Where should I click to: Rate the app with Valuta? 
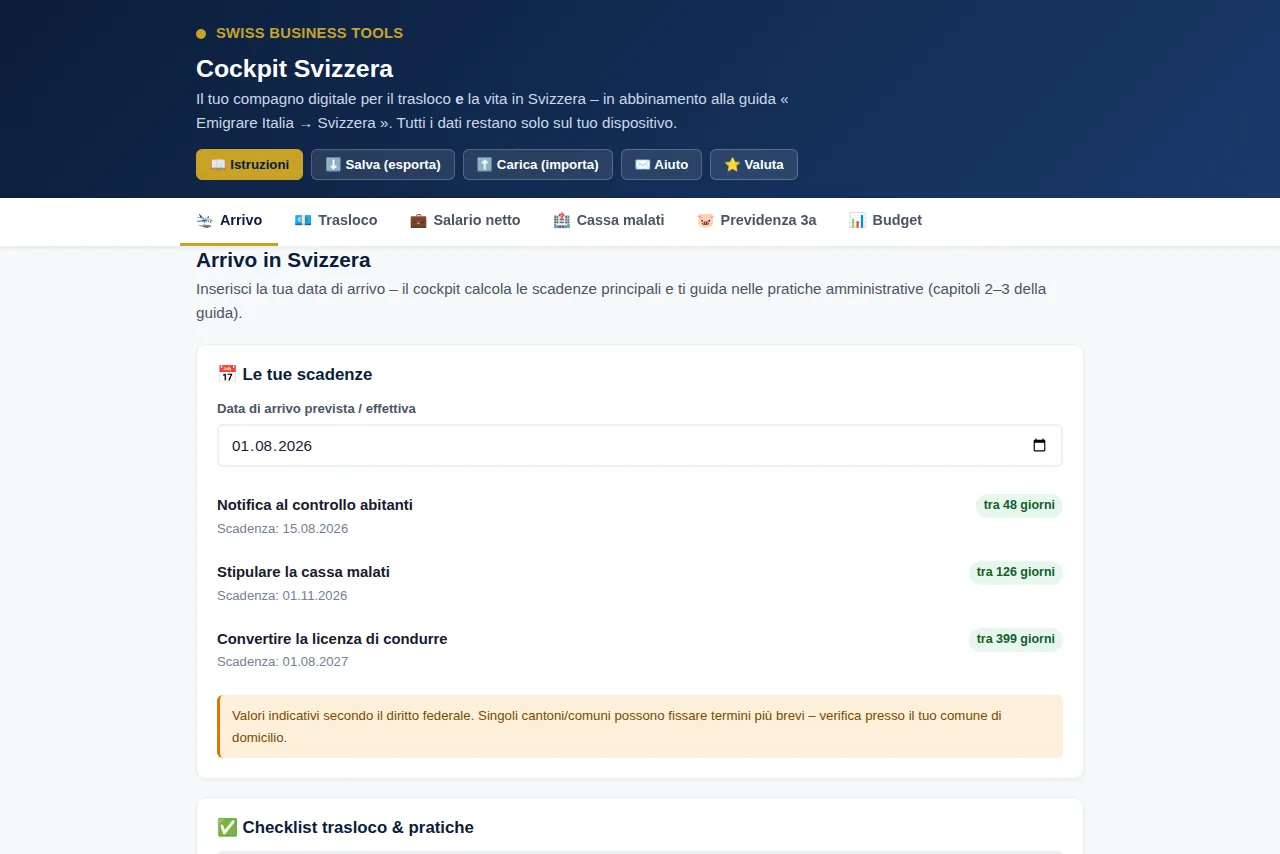tap(754, 164)
